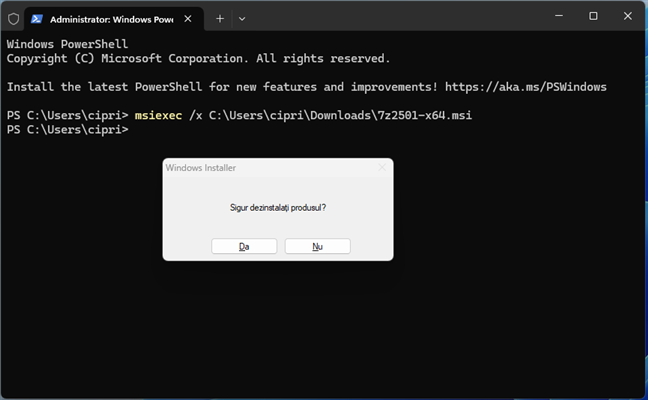Dismiss Windows Installer dialog with its X
Viewport: 648px width, 400px height.
(x=380, y=168)
